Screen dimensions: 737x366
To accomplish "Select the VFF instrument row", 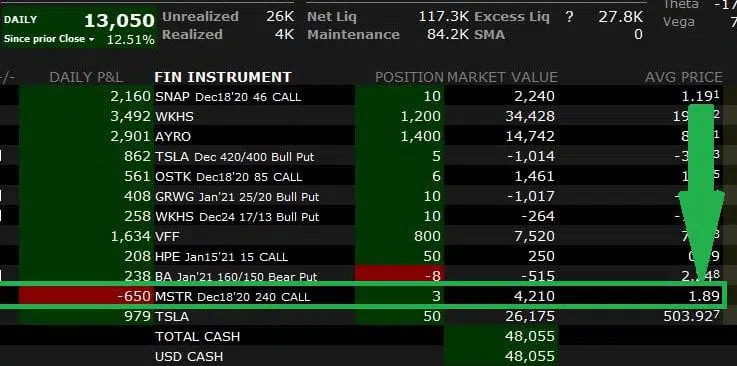I will pos(368,236).
